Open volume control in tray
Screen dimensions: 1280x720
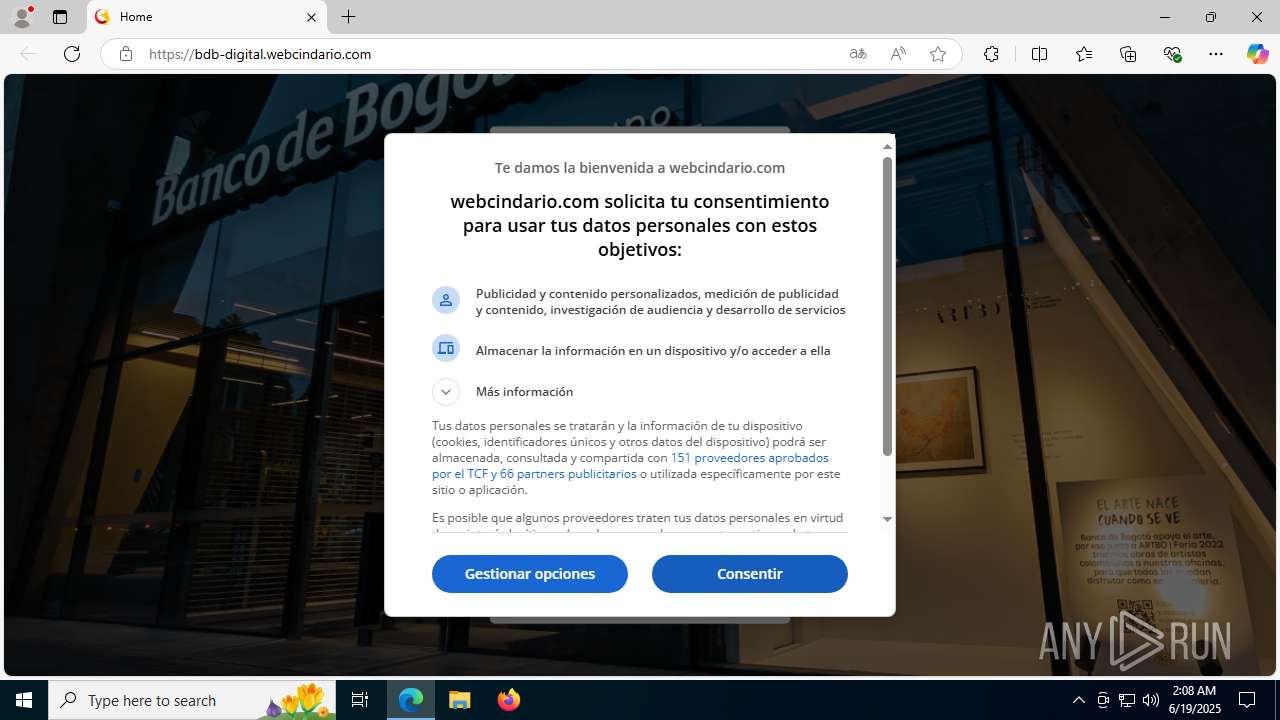pos(1151,700)
